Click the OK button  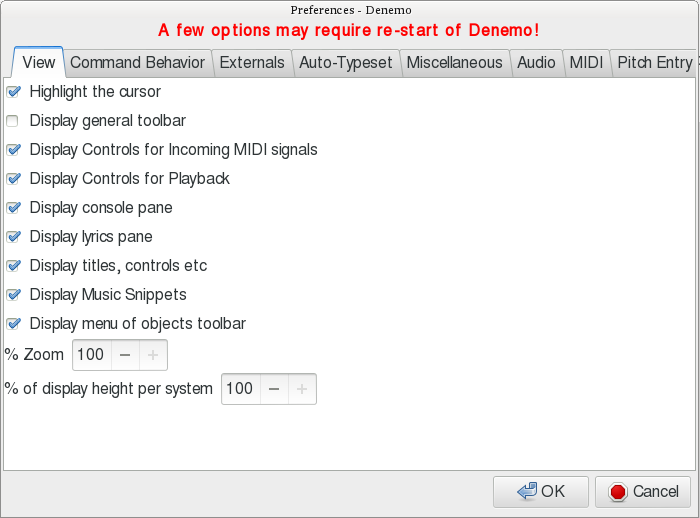541,491
